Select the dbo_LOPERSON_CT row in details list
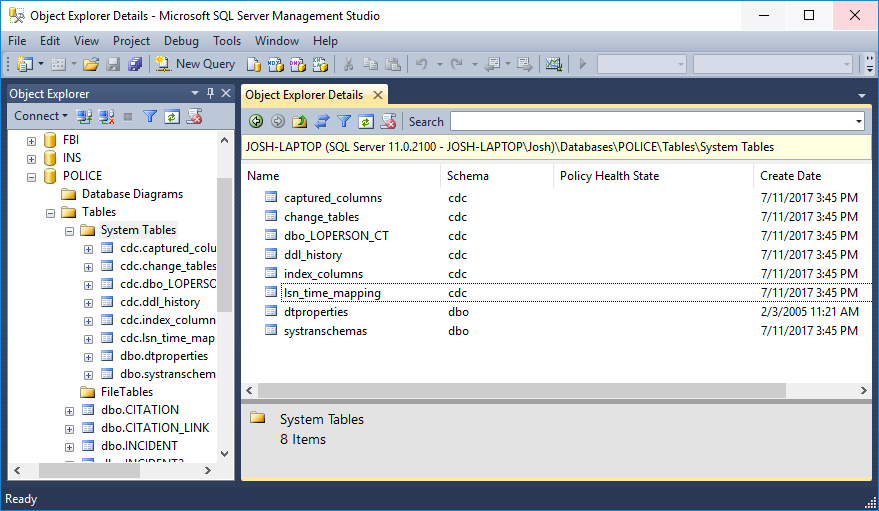The image size is (879, 511). 557,236
